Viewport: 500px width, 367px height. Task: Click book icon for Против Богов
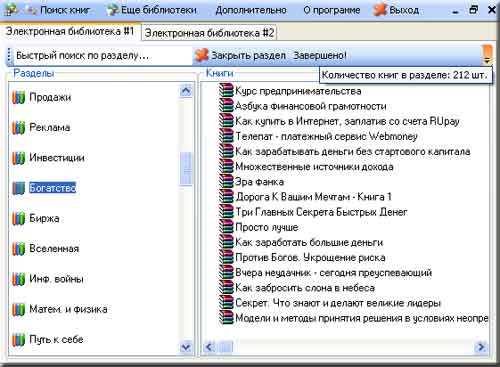coord(226,257)
